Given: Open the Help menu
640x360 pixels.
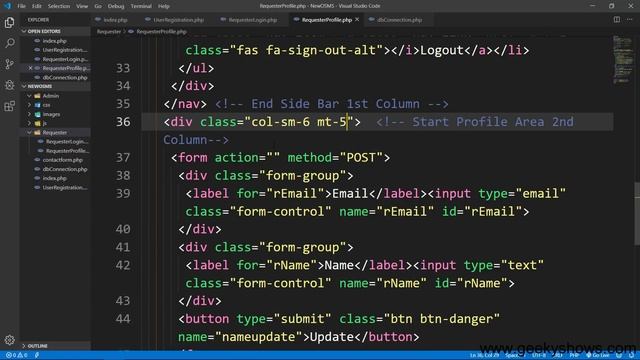Looking at the screenshot, I should [x=164, y=6].
